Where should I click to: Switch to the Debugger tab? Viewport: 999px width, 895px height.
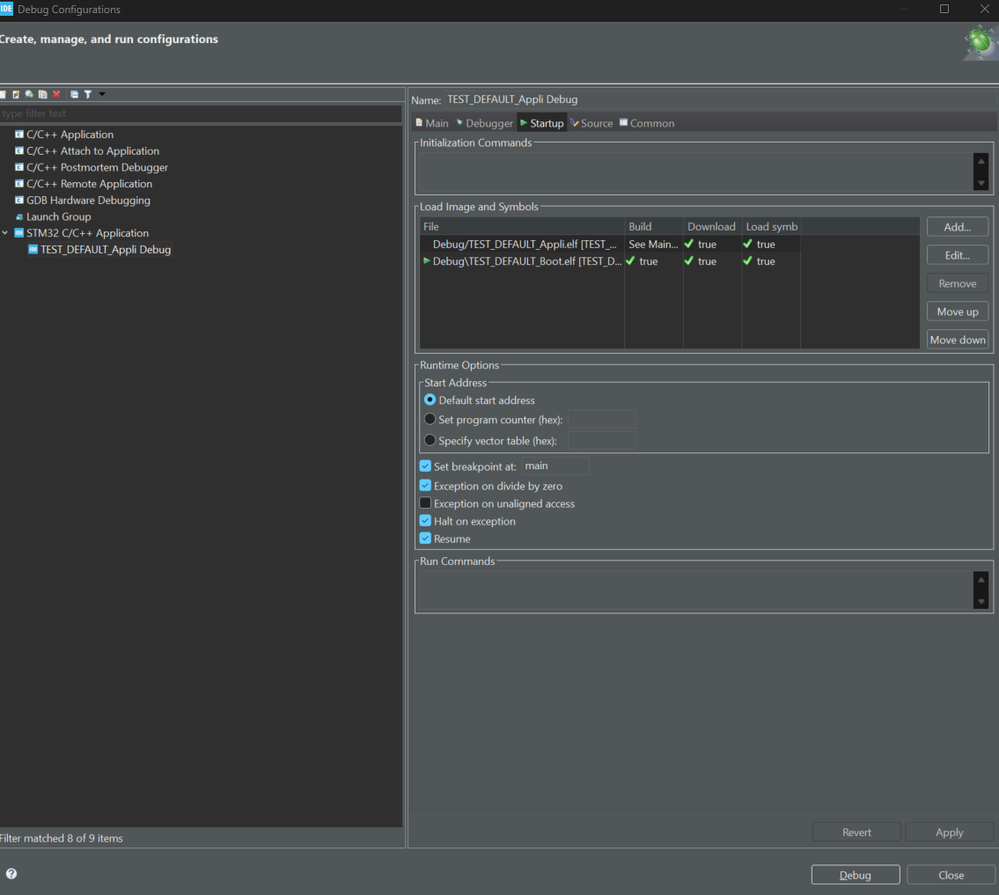(484, 123)
